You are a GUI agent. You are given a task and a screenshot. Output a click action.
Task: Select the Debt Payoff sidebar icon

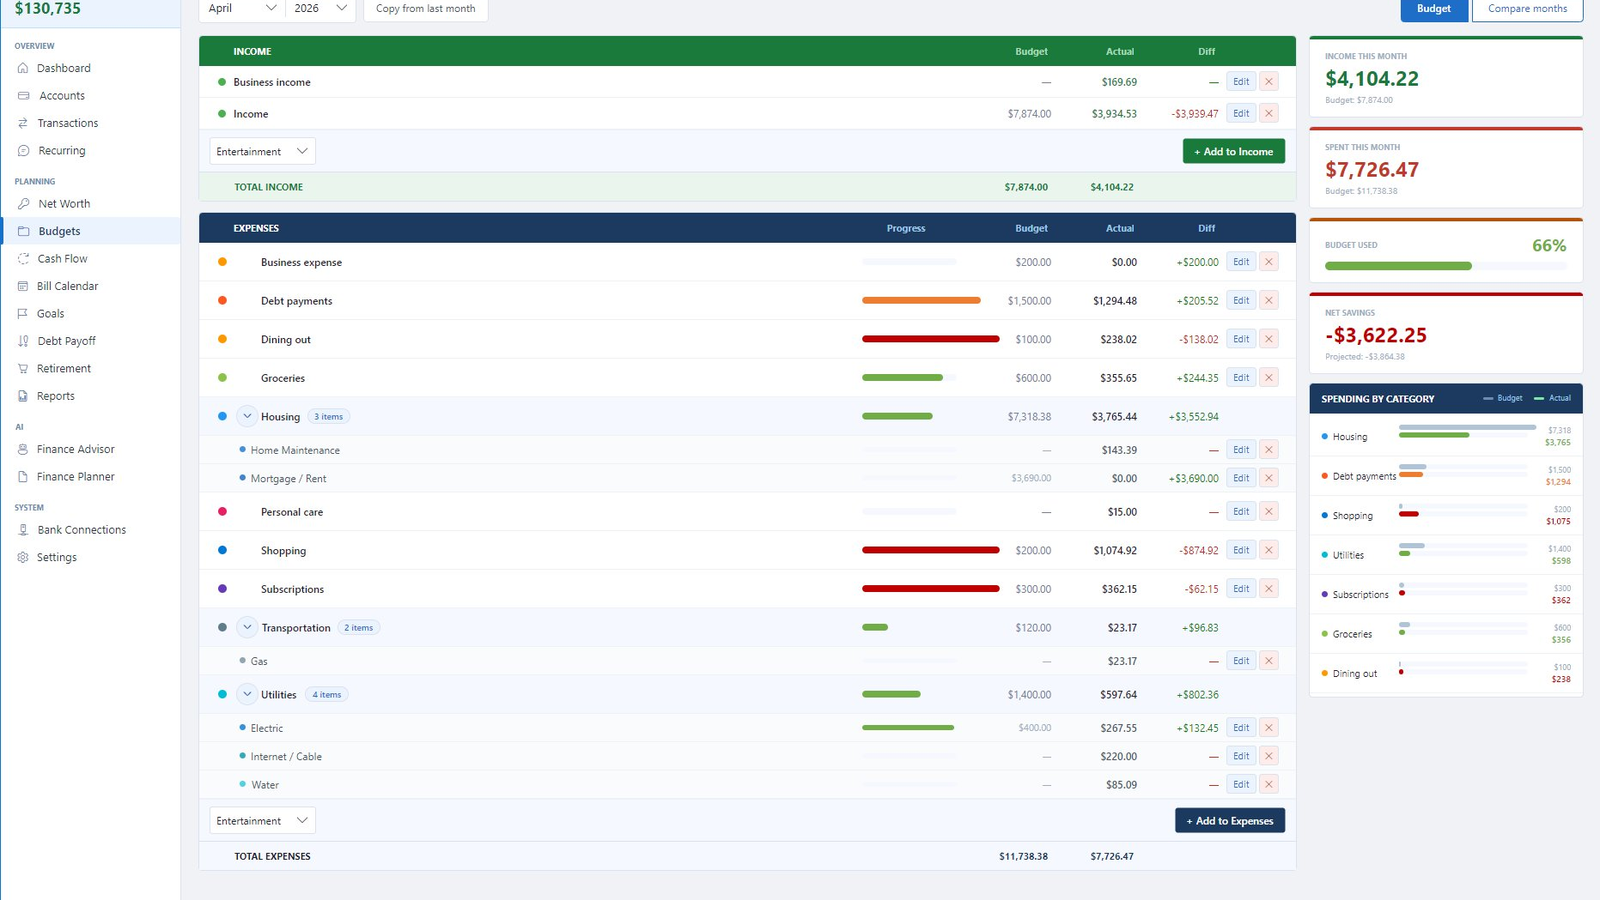[x=23, y=341]
